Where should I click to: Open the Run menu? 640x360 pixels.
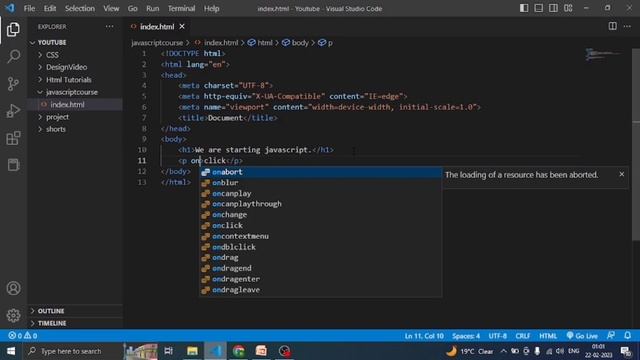153,8
